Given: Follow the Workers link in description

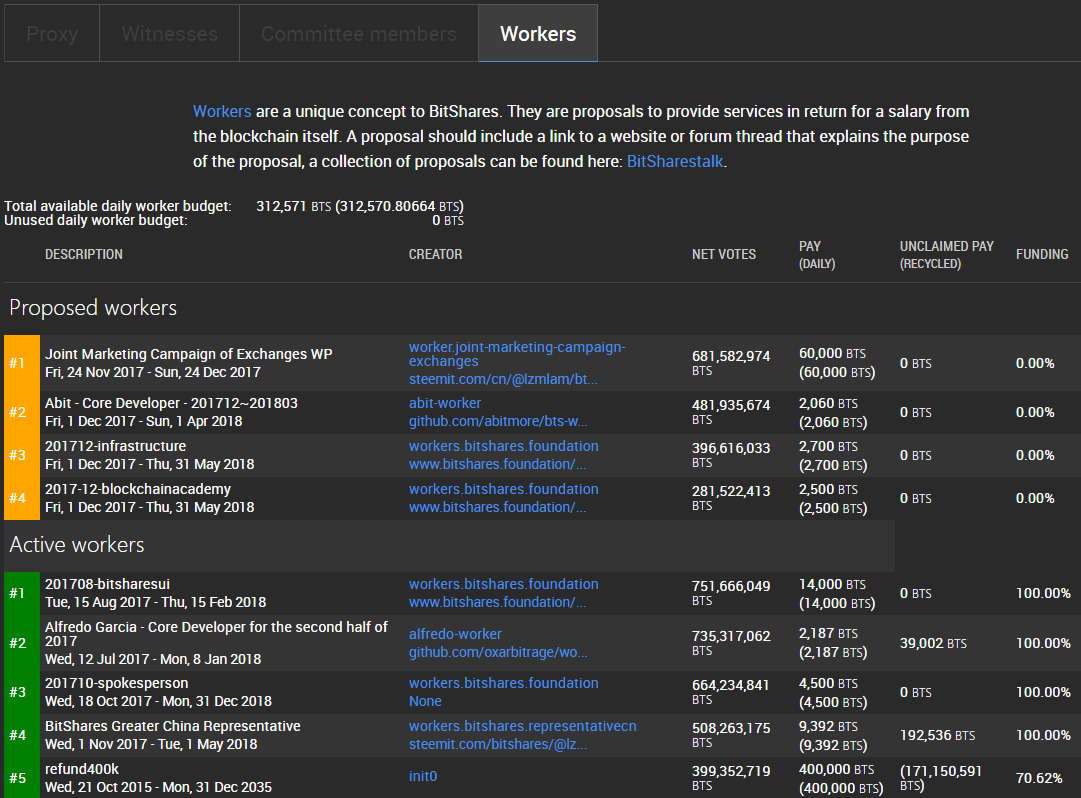Looking at the screenshot, I should [222, 112].
